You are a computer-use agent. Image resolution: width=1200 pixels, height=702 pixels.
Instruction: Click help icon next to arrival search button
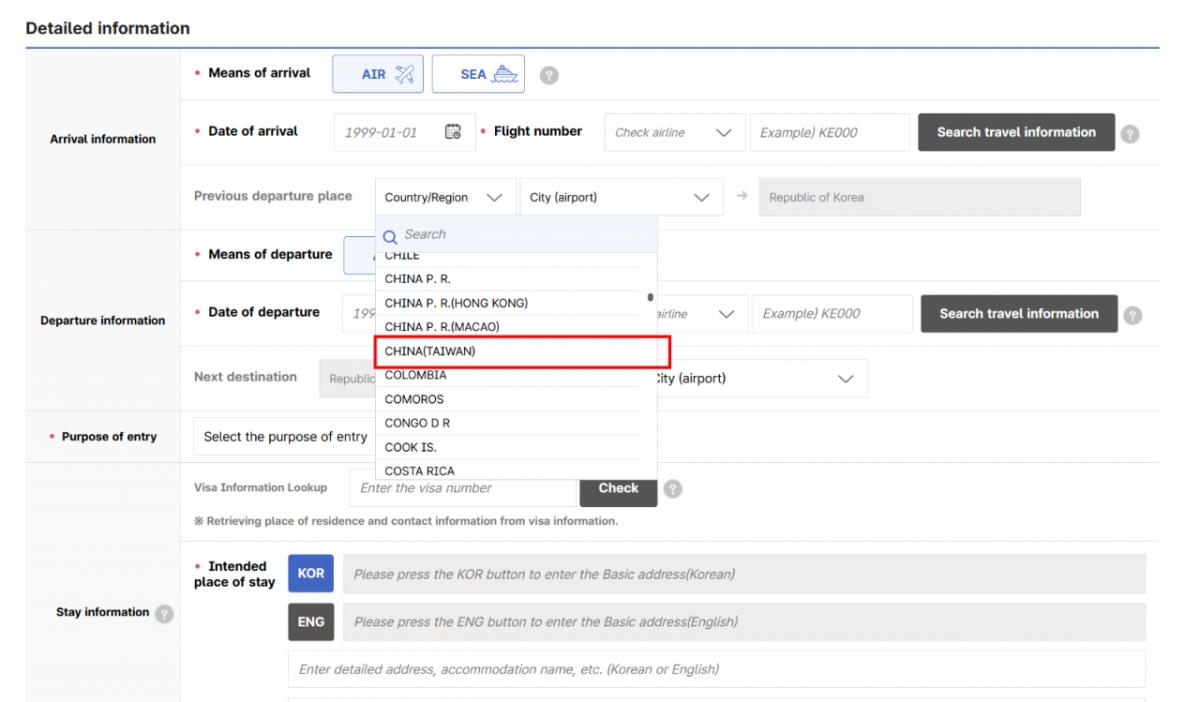pyautogui.click(x=1130, y=133)
